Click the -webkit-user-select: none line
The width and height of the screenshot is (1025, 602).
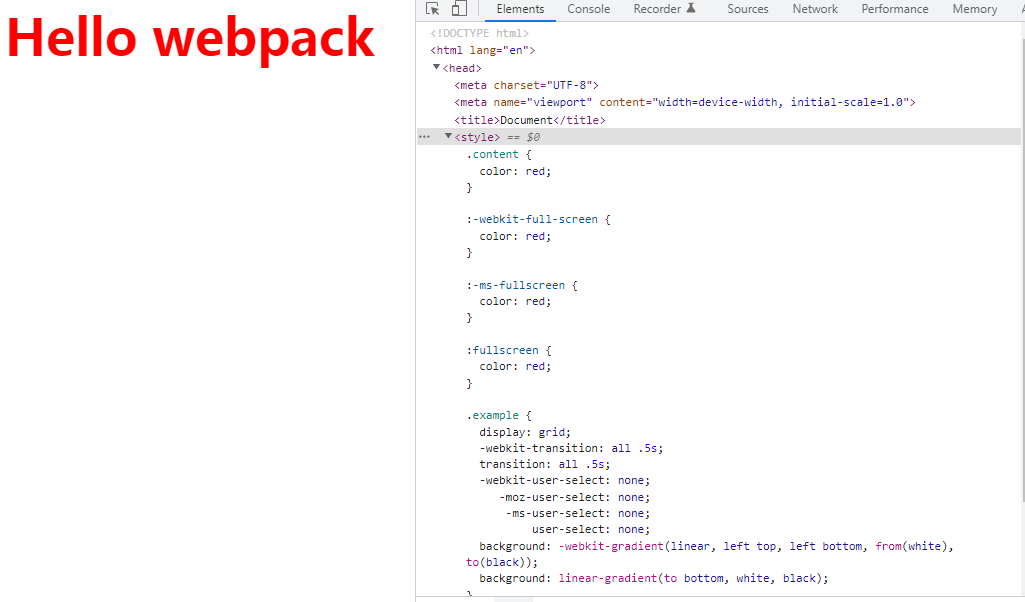tap(565, 480)
